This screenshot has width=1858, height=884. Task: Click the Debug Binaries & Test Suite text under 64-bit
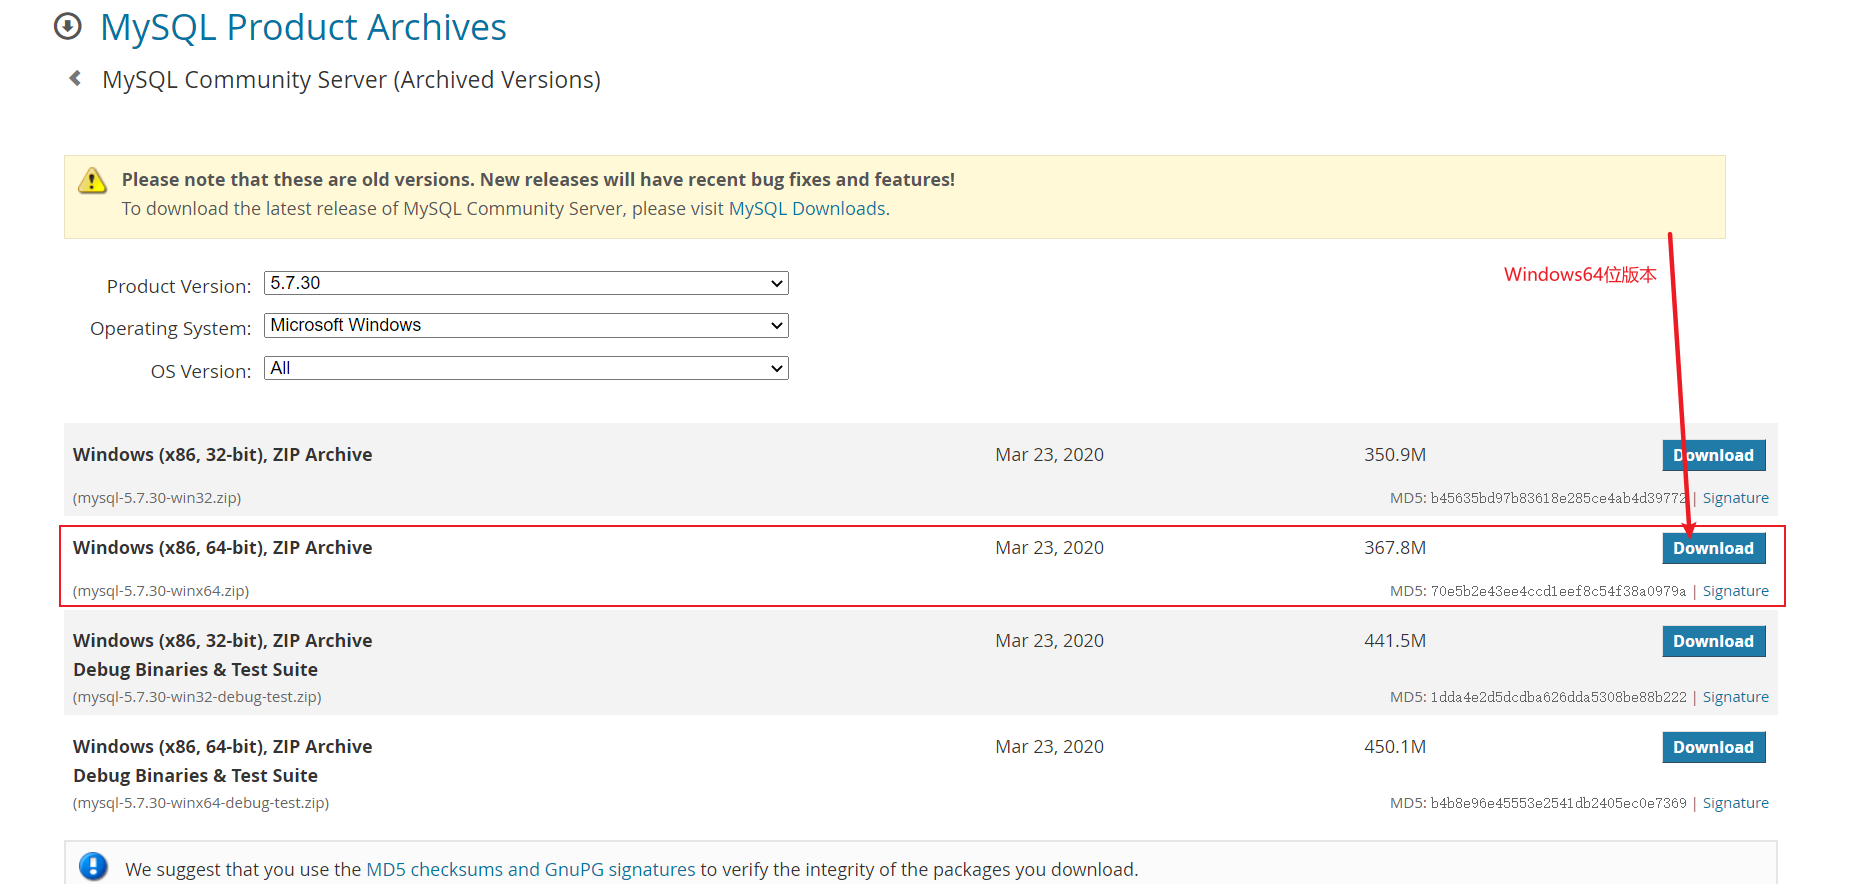(195, 776)
